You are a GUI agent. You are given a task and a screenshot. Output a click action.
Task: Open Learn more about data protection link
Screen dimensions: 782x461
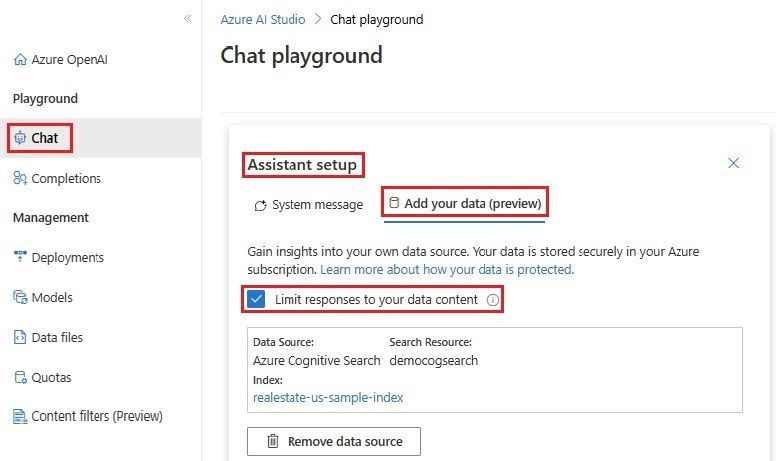[x=447, y=270]
